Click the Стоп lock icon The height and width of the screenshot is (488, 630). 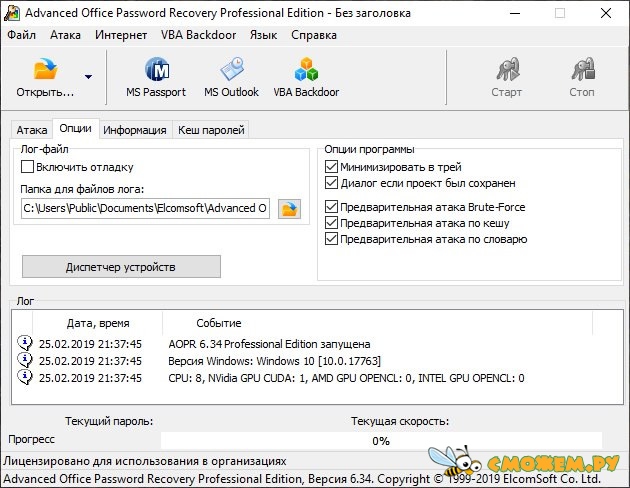coord(583,69)
